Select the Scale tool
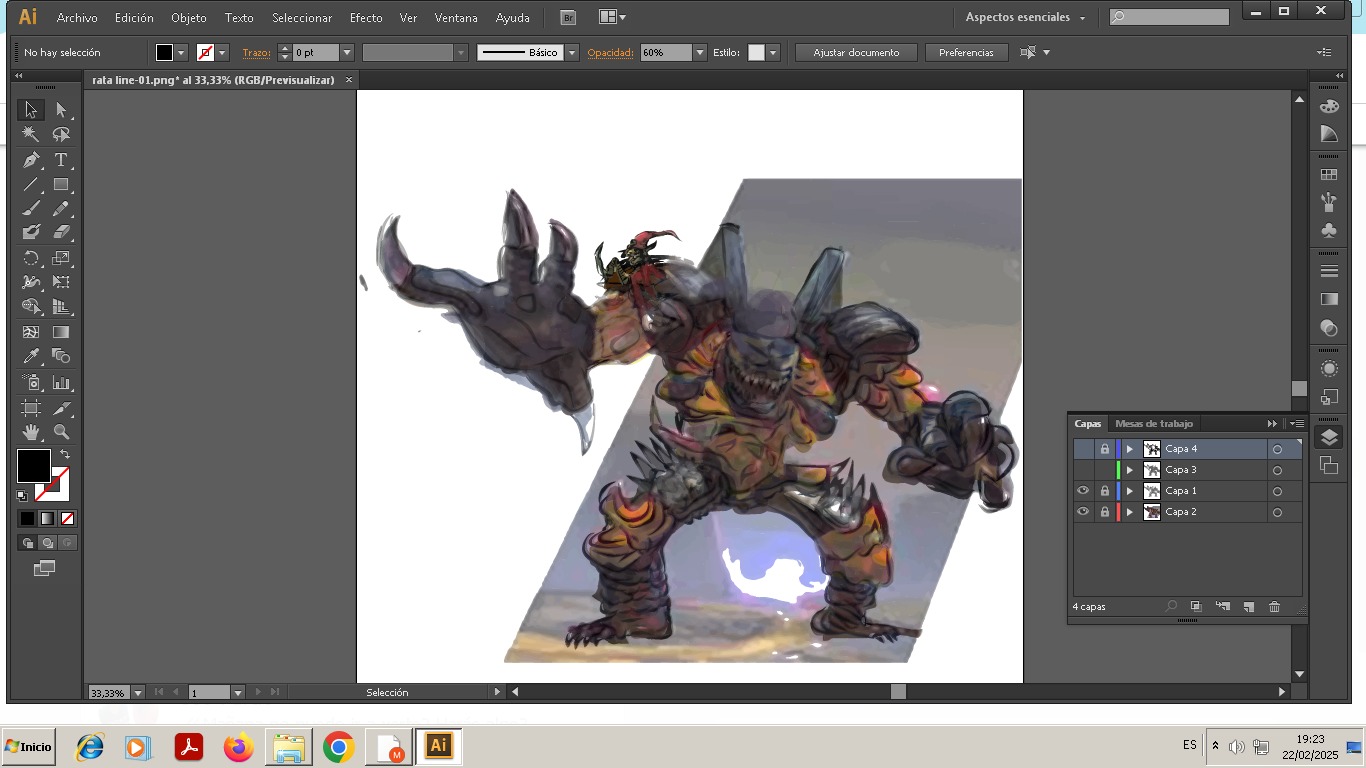Viewport: 1366px width, 768px height. (61, 258)
